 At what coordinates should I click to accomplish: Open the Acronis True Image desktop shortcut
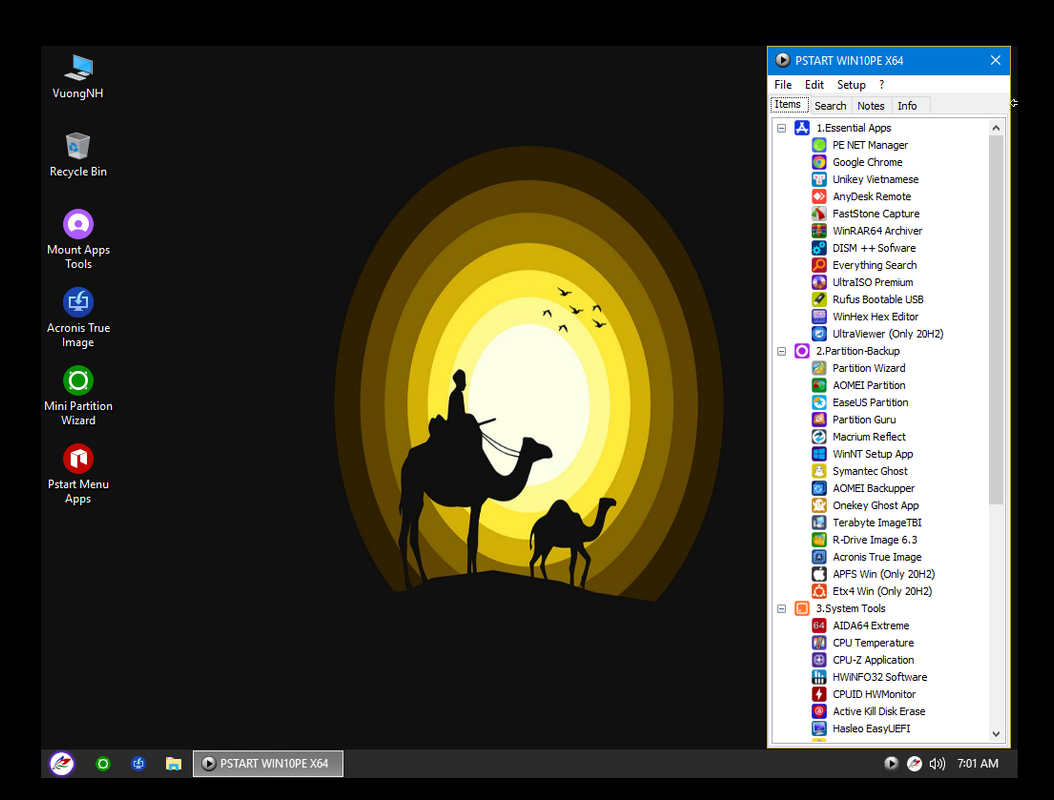point(78,317)
